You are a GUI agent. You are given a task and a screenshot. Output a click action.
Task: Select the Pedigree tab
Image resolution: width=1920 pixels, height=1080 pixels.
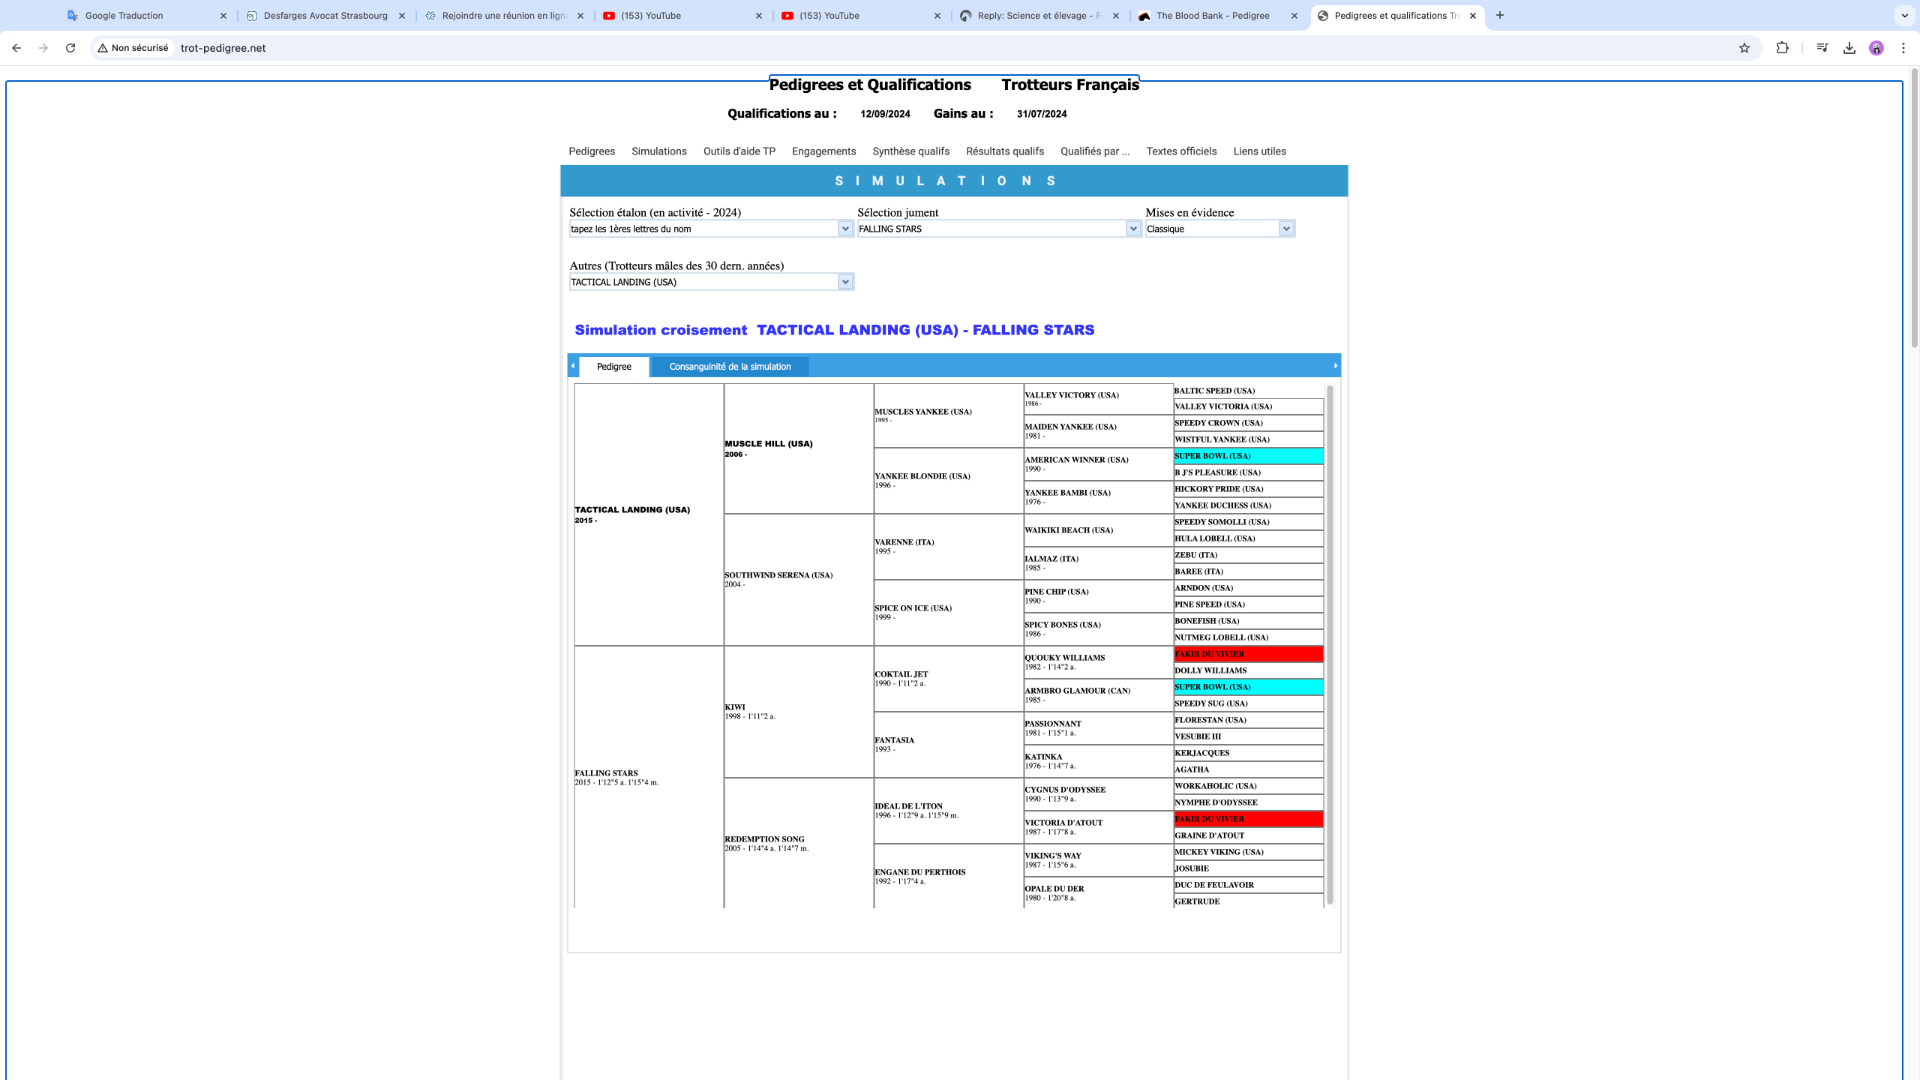click(614, 367)
